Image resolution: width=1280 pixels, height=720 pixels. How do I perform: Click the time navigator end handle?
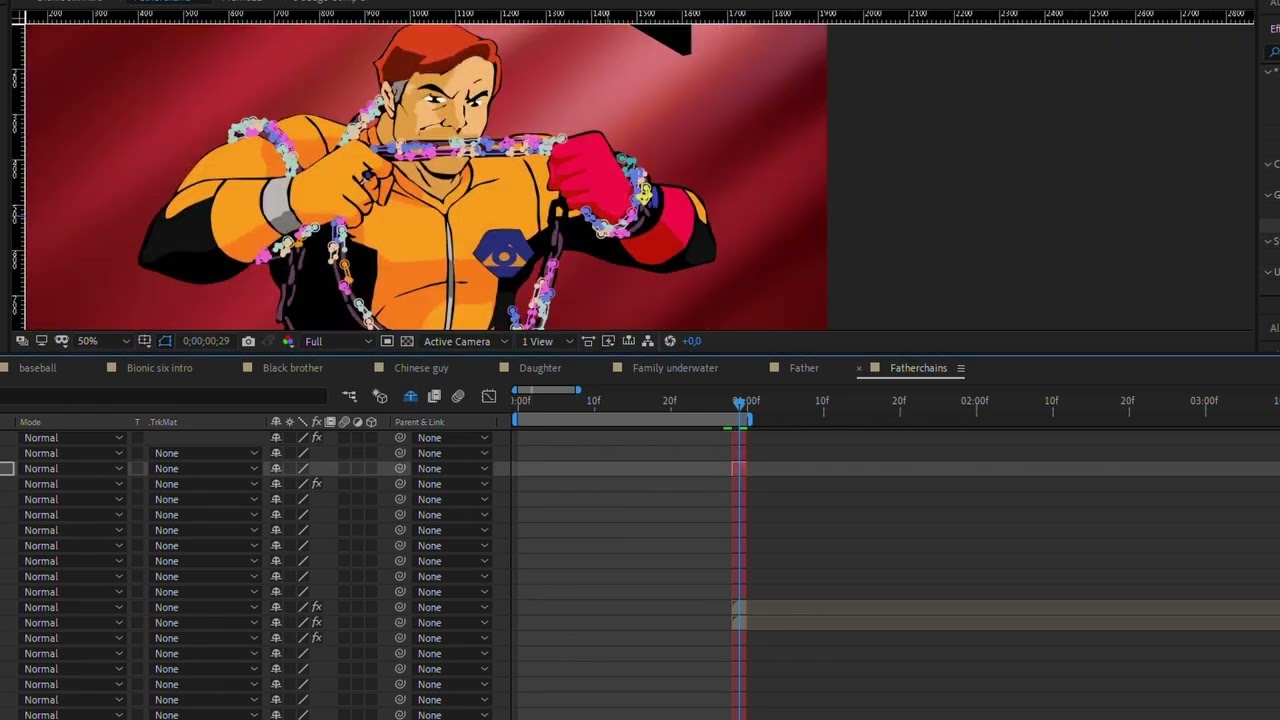[x=578, y=389]
